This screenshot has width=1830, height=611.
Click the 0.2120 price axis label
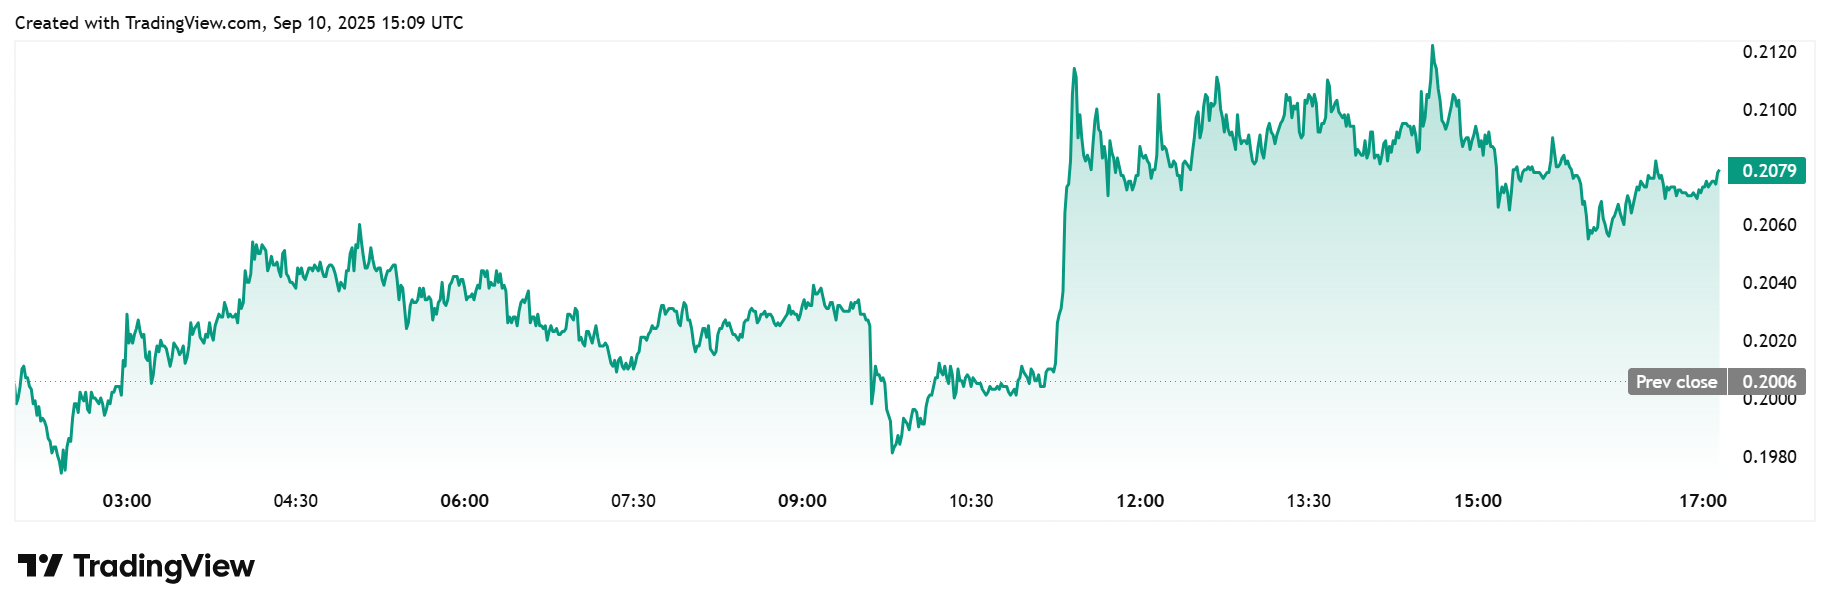point(1769,52)
